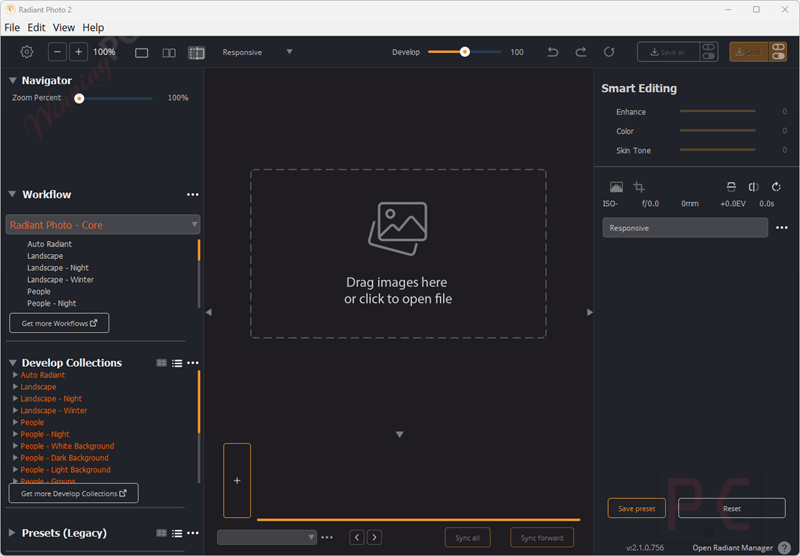Screen dimensions: 800x556
Task: Select the Crop tool
Action: click(639, 187)
